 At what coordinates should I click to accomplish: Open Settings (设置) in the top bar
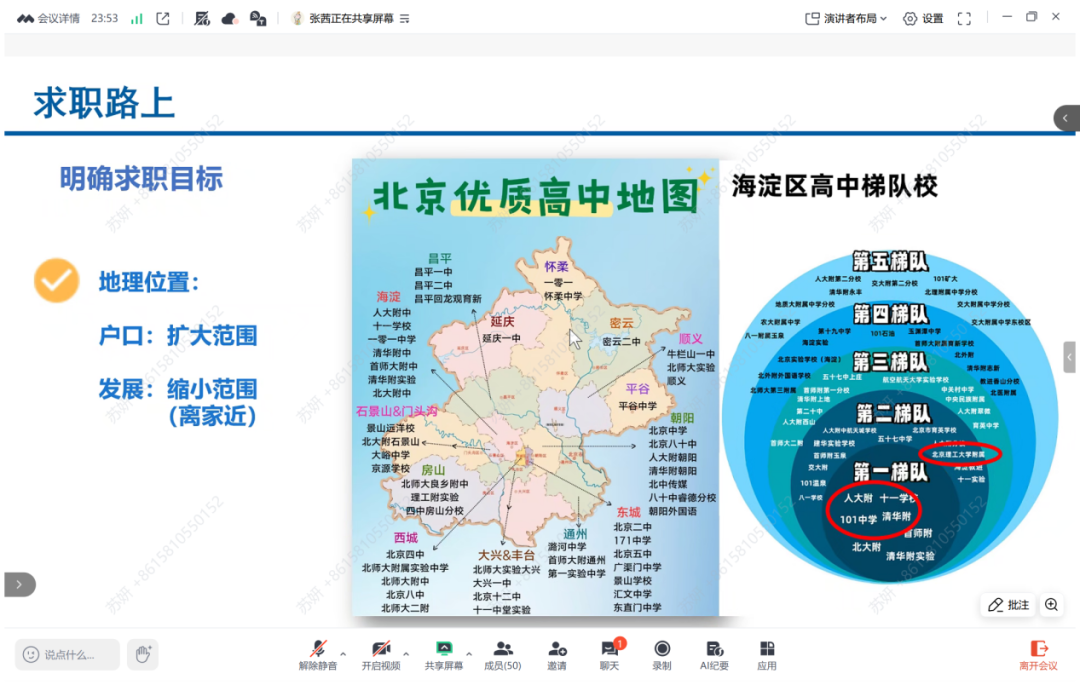pyautogui.click(x=923, y=18)
